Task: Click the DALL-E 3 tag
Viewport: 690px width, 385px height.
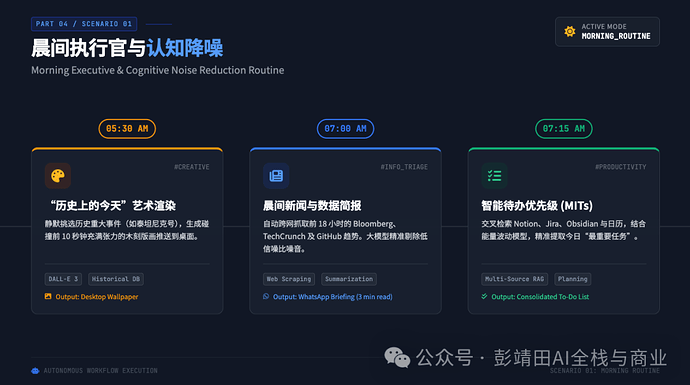Action: [x=63, y=279]
